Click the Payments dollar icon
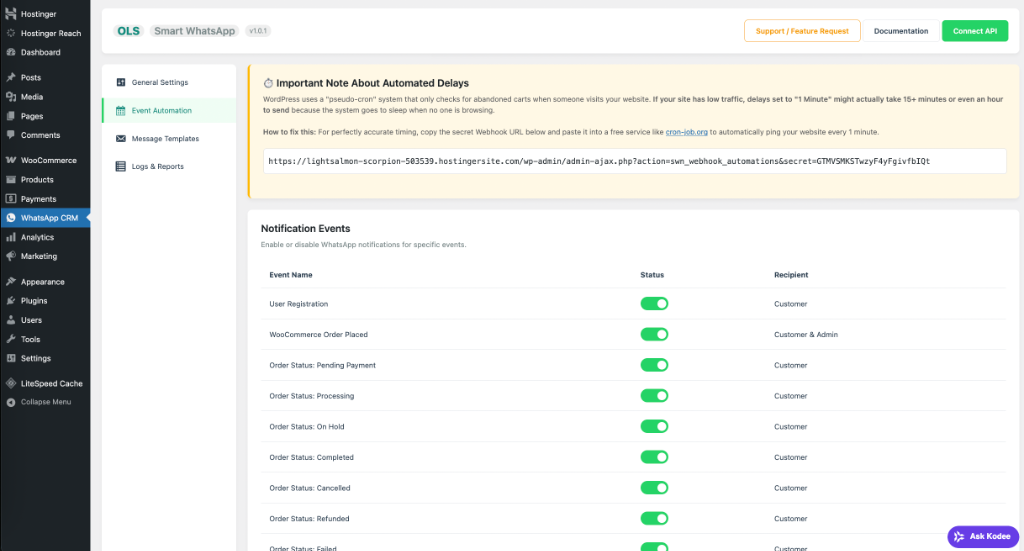1024x551 pixels. 10,198
